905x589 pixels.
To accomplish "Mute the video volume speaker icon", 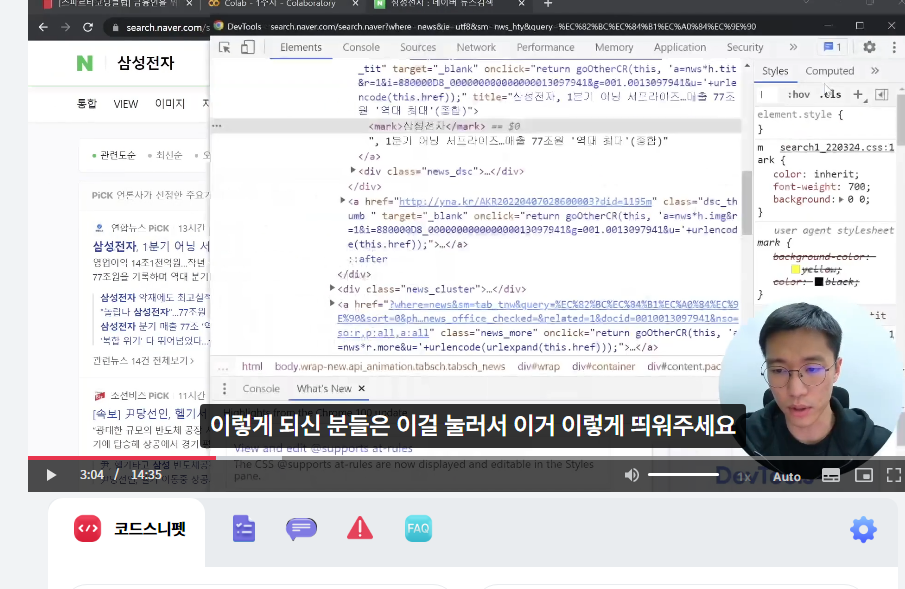I will (631, 475).
